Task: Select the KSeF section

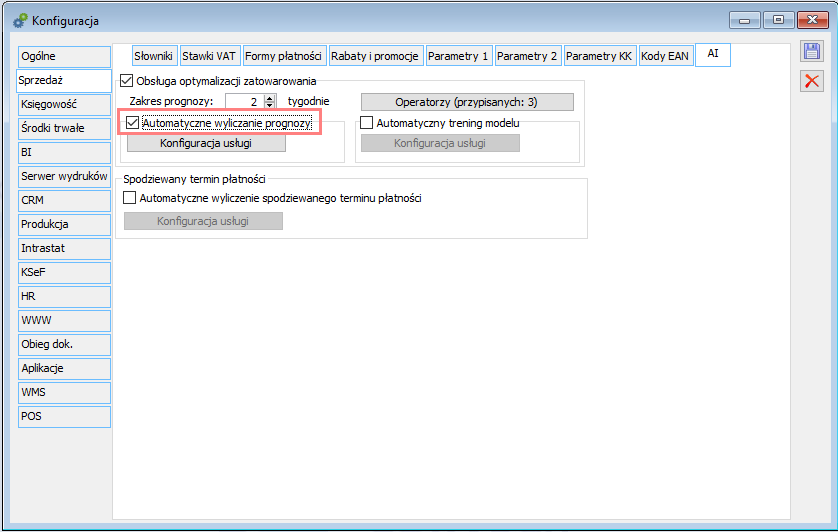Action: [64, 273]
